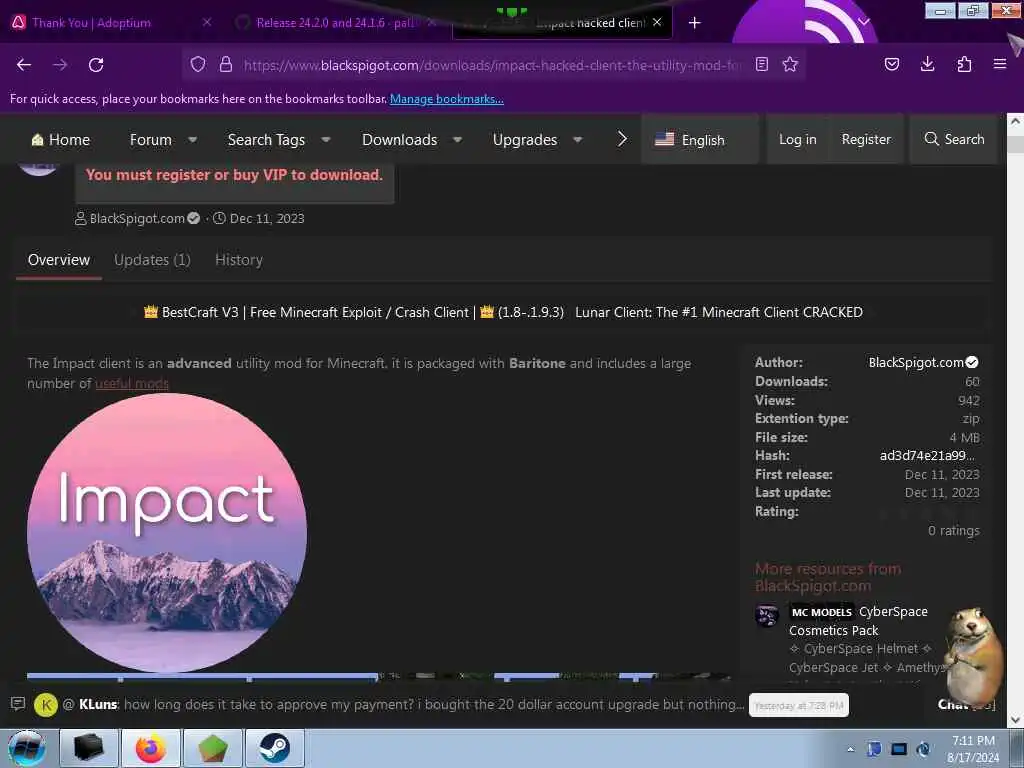Open the Manage bookmarks link
This screenshot has width=1024, height=768.
[x=447, y=99]
